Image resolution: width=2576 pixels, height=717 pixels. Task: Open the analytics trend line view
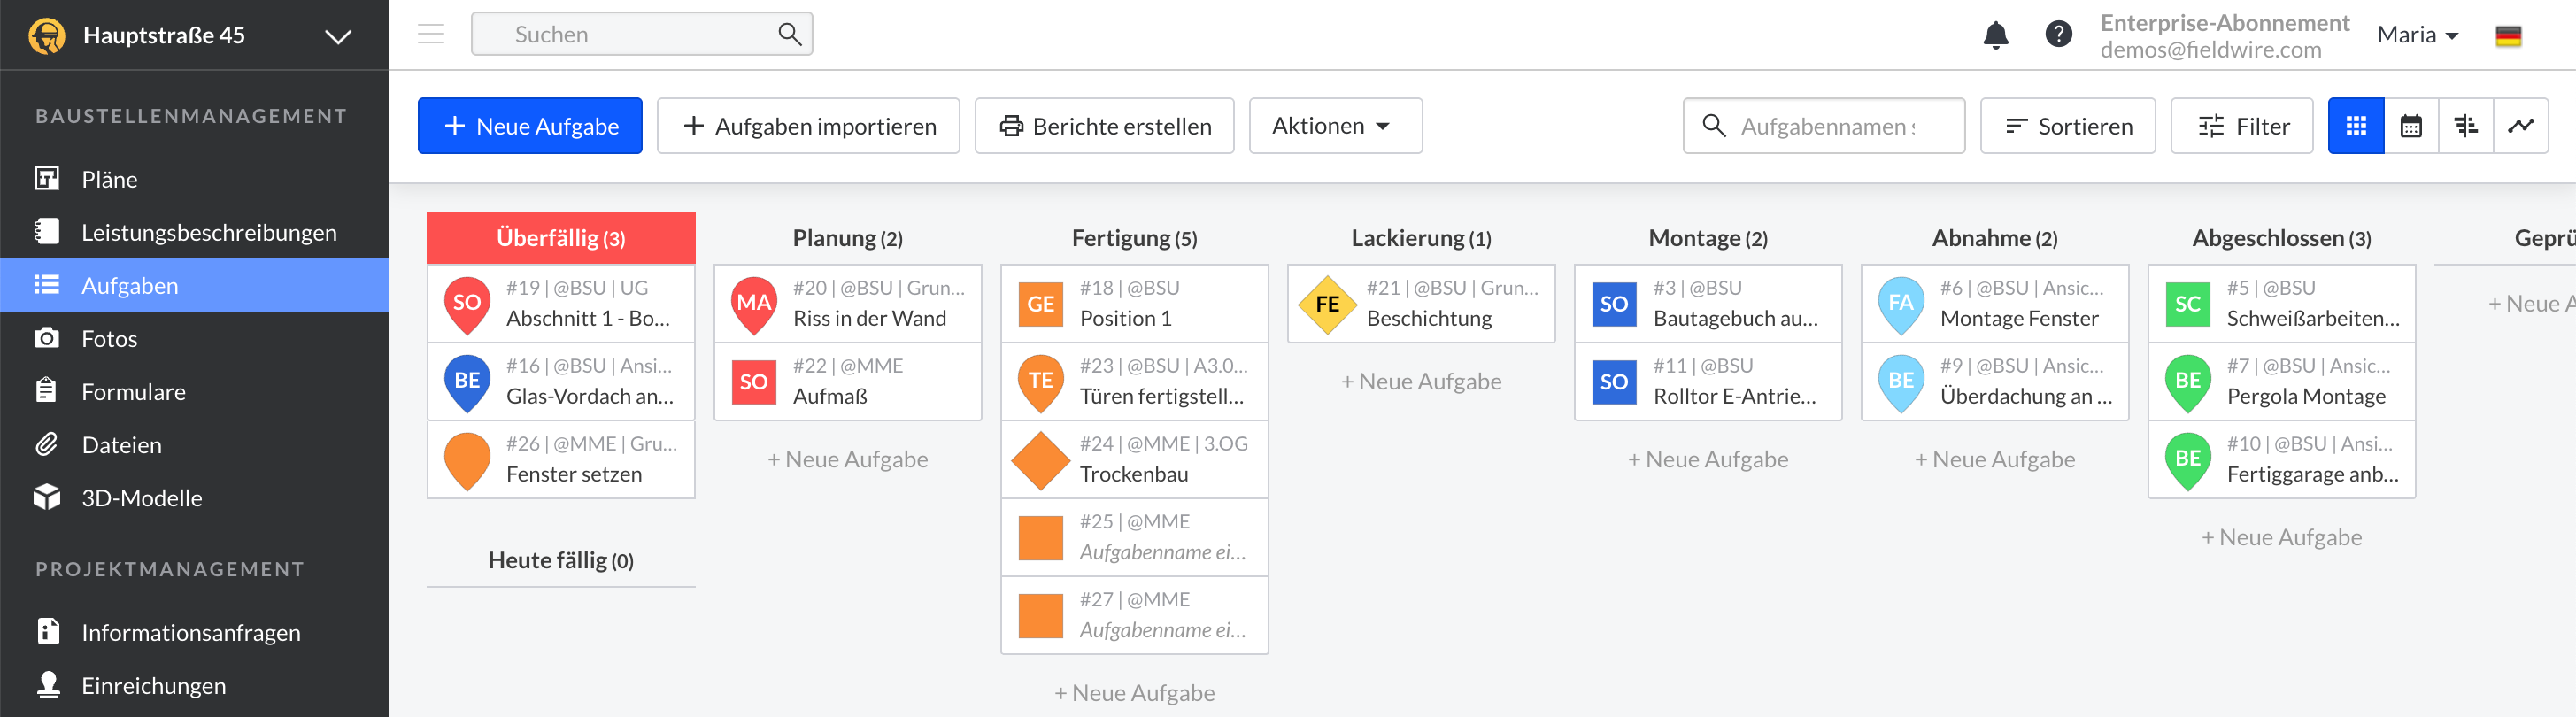coord(2520,126)
